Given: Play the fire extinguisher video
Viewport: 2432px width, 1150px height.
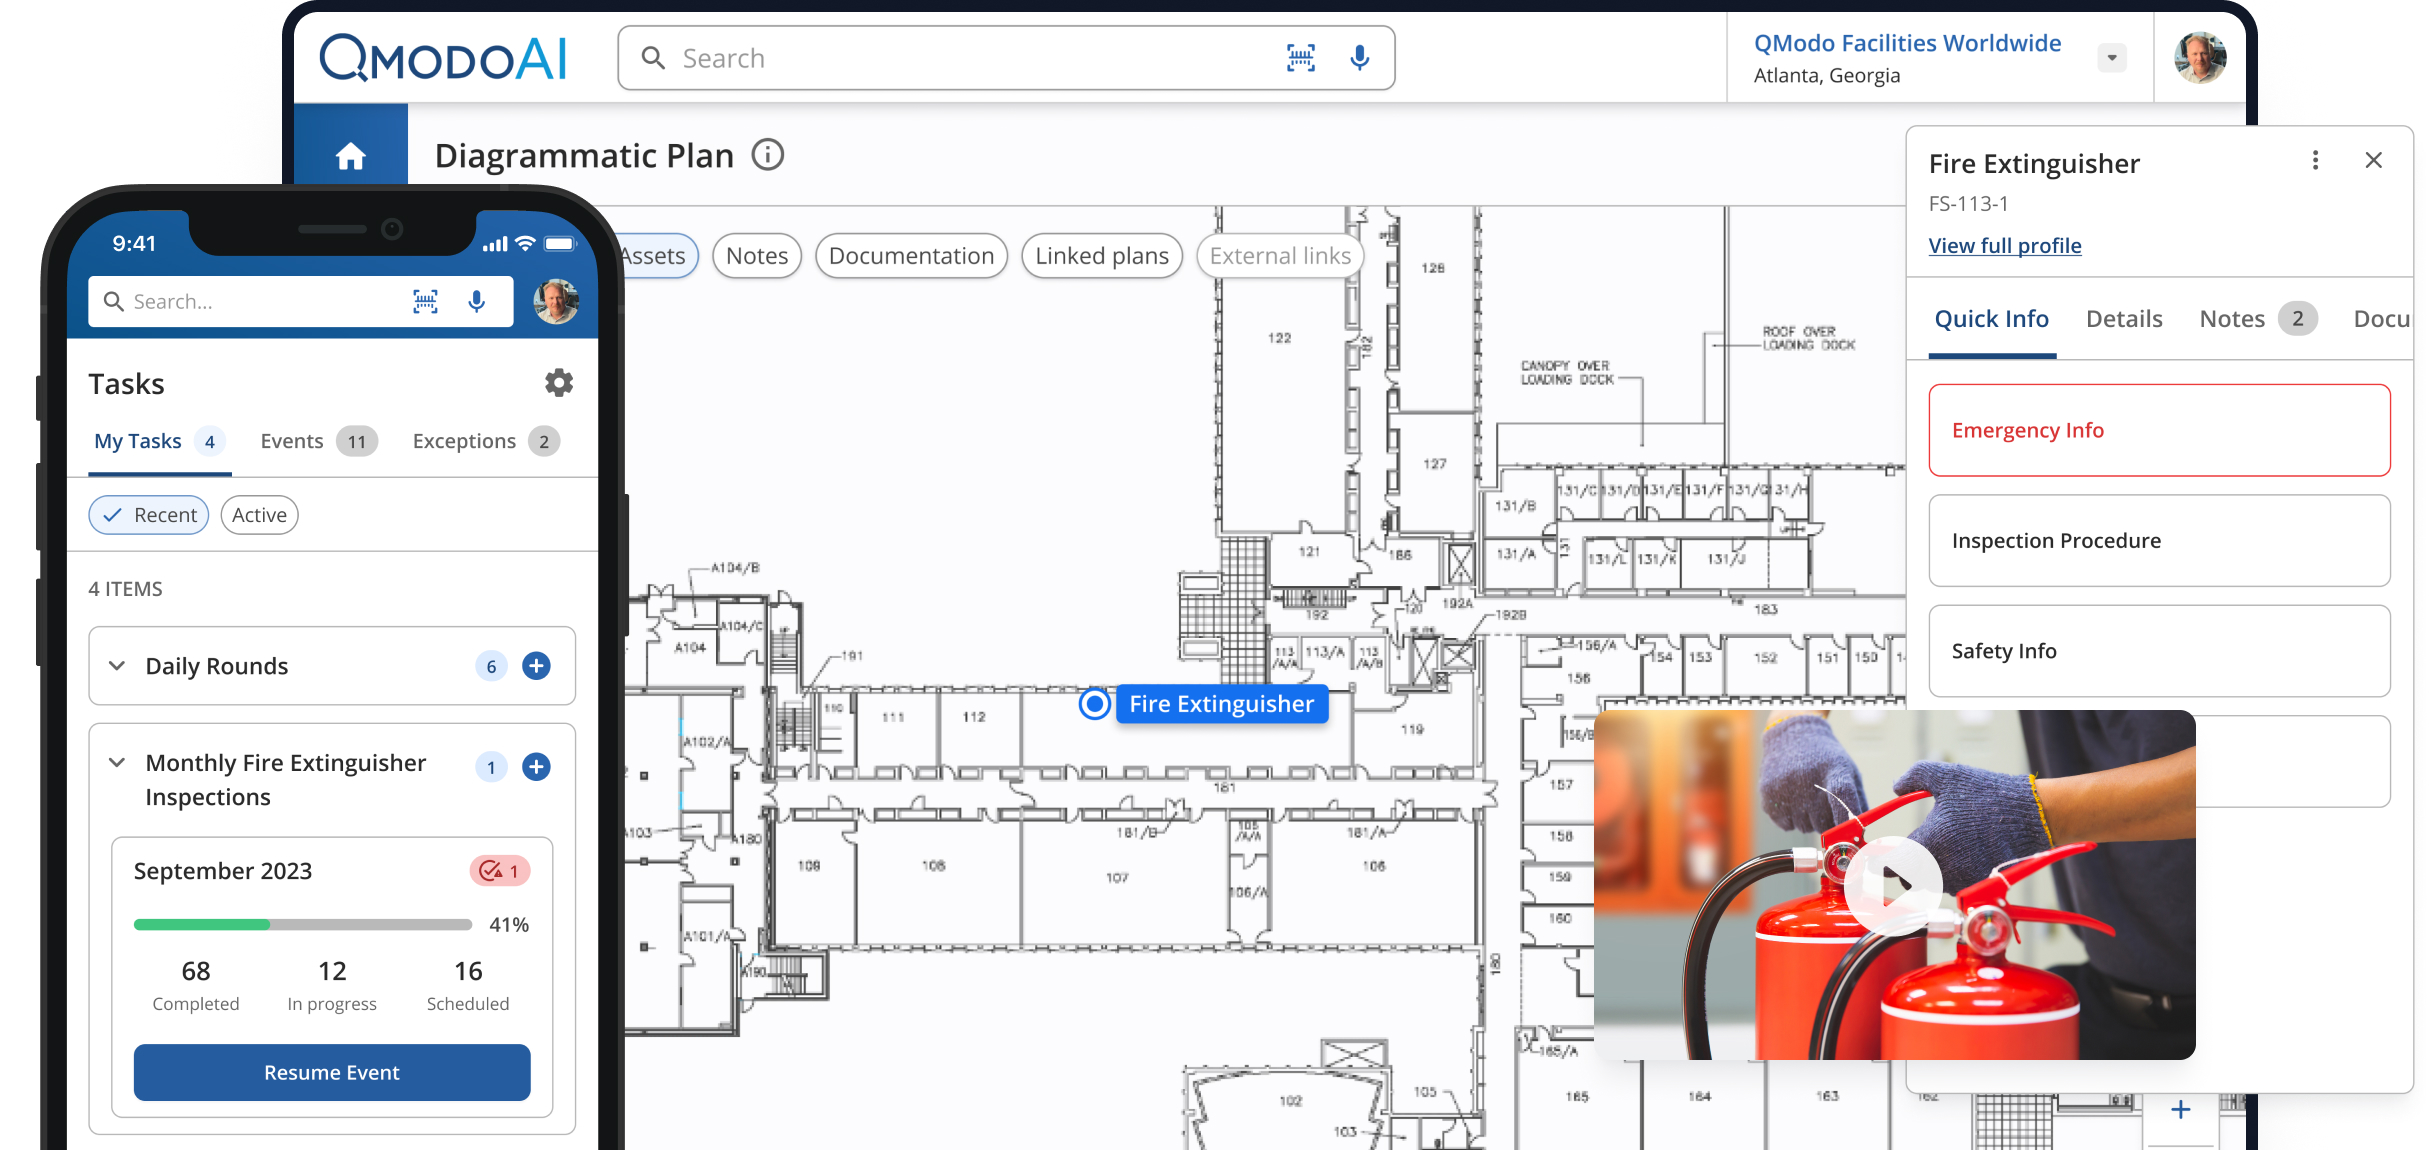Looking at the screenshot, I should coord(1894,885).
